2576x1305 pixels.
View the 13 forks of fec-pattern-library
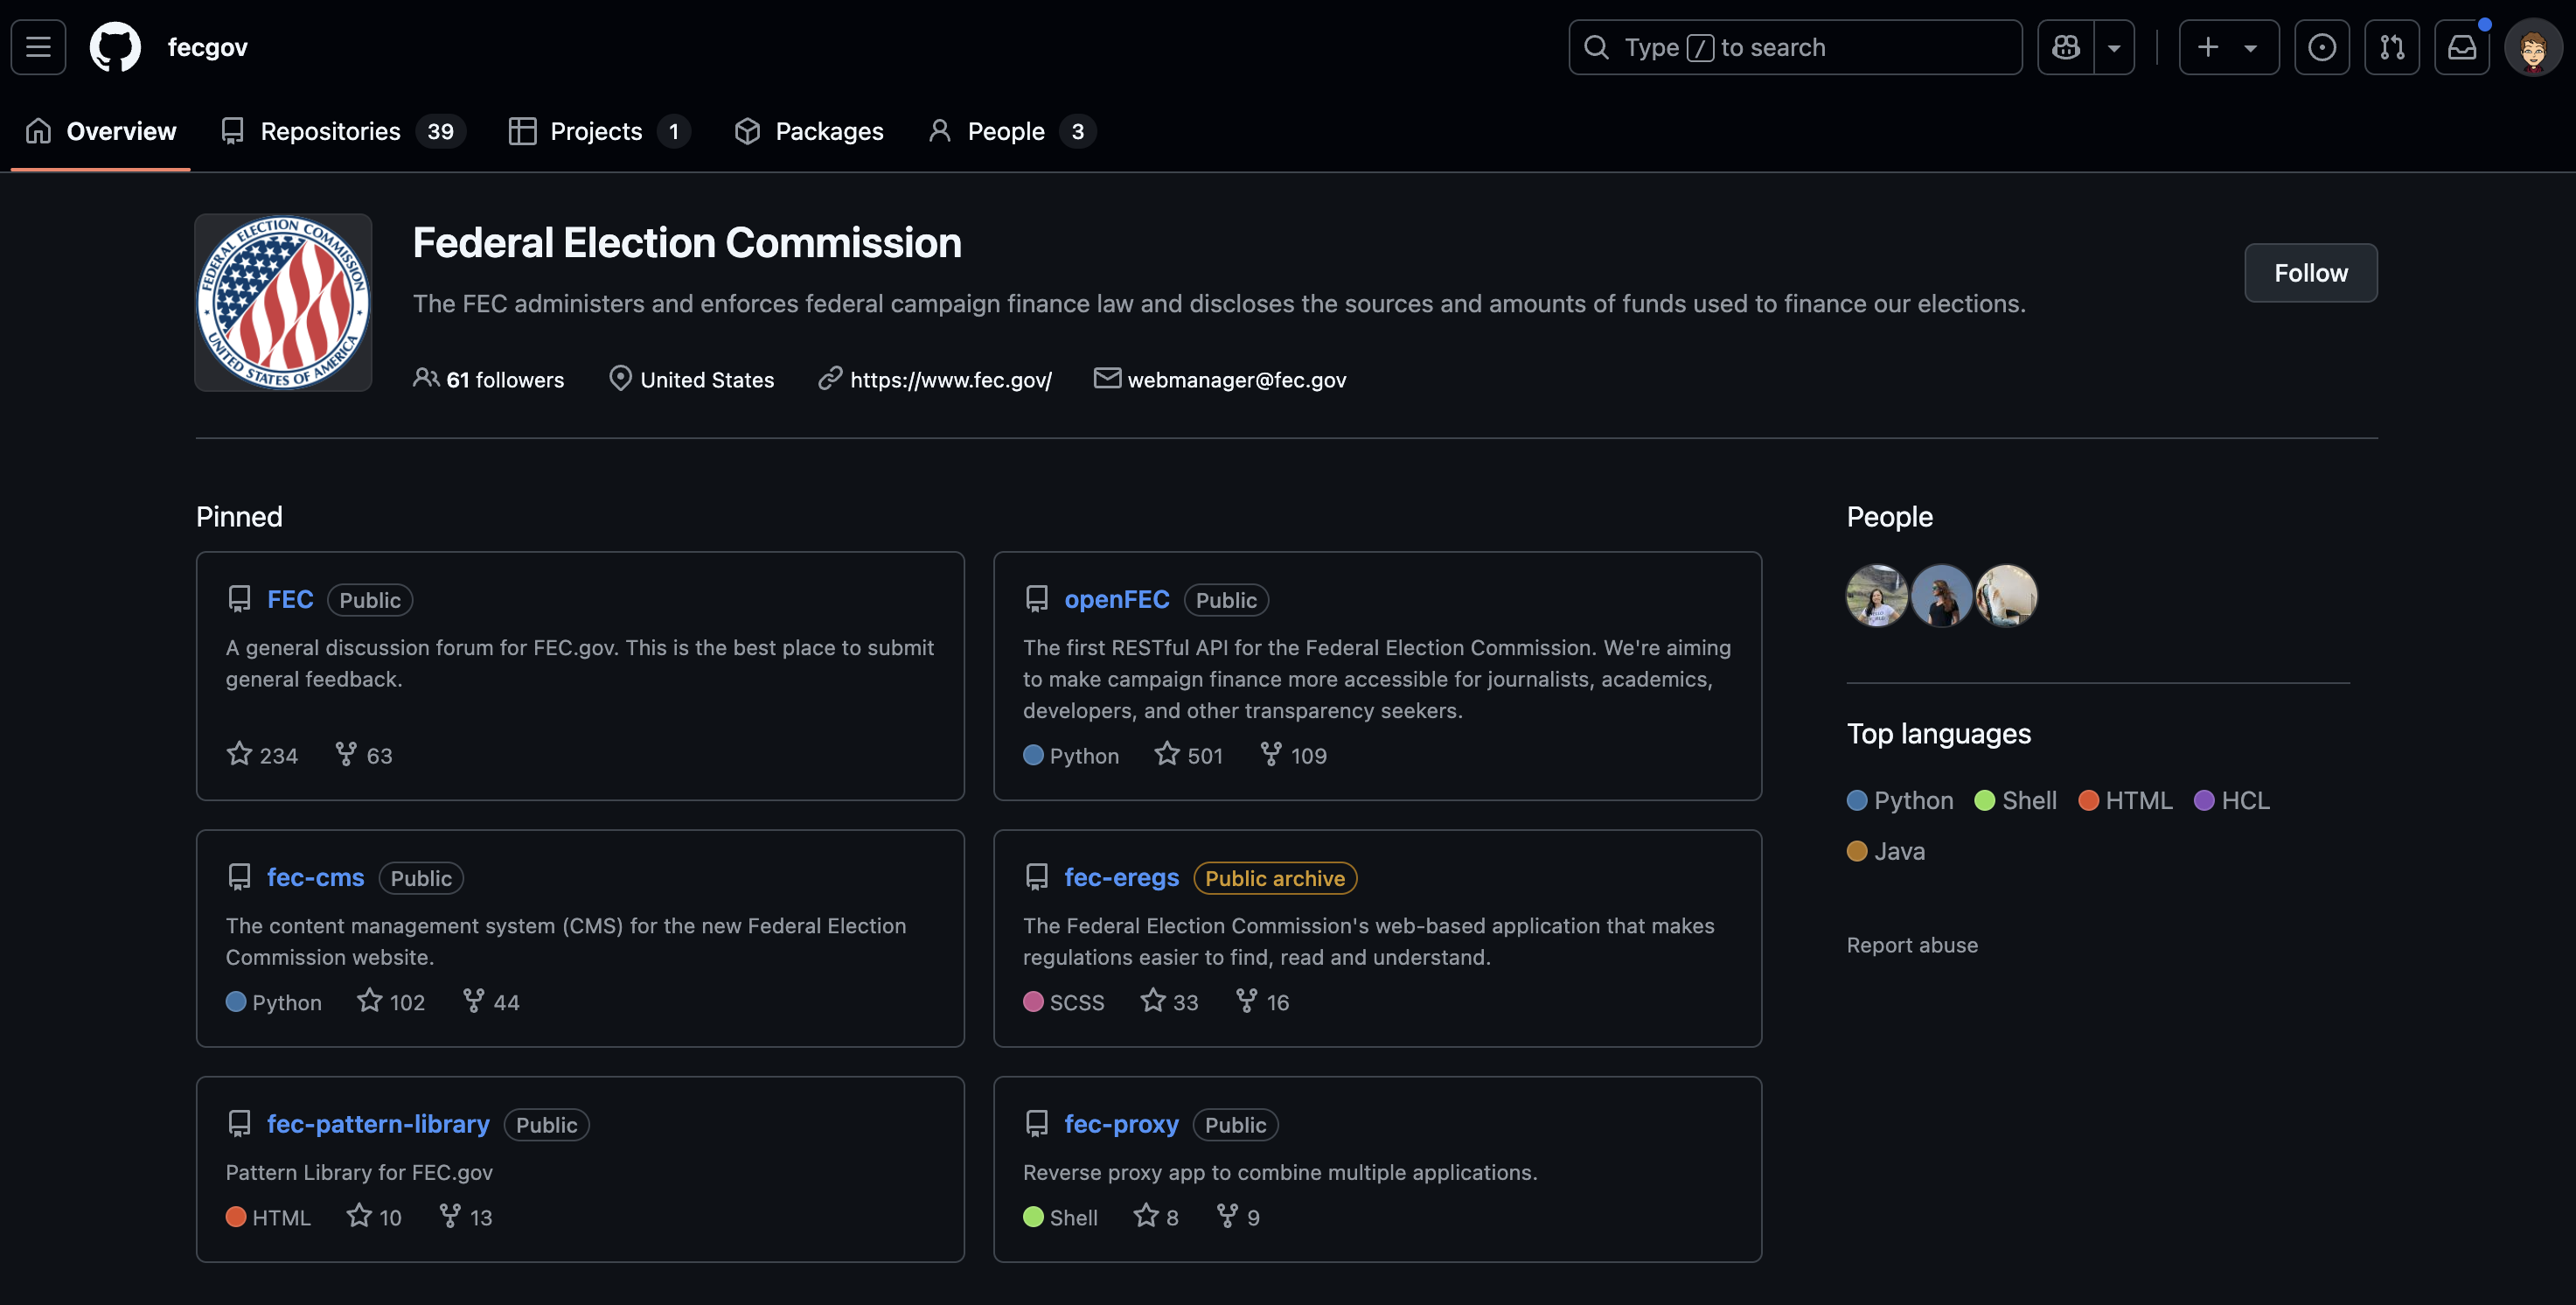click(x=465, y=1217)
